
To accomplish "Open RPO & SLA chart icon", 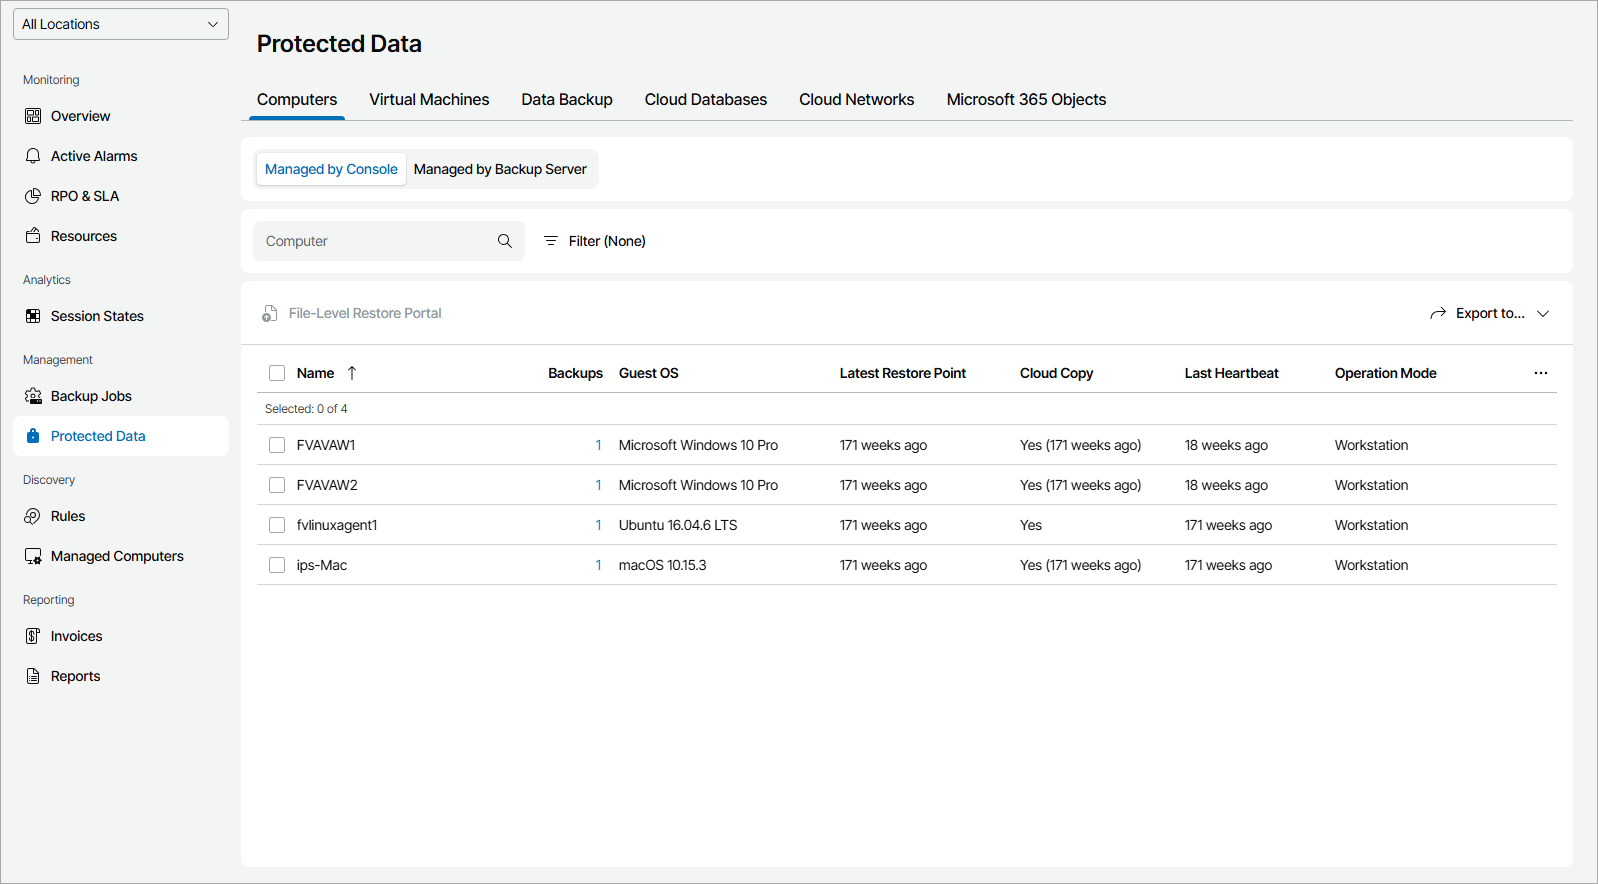I will point(33,196).
